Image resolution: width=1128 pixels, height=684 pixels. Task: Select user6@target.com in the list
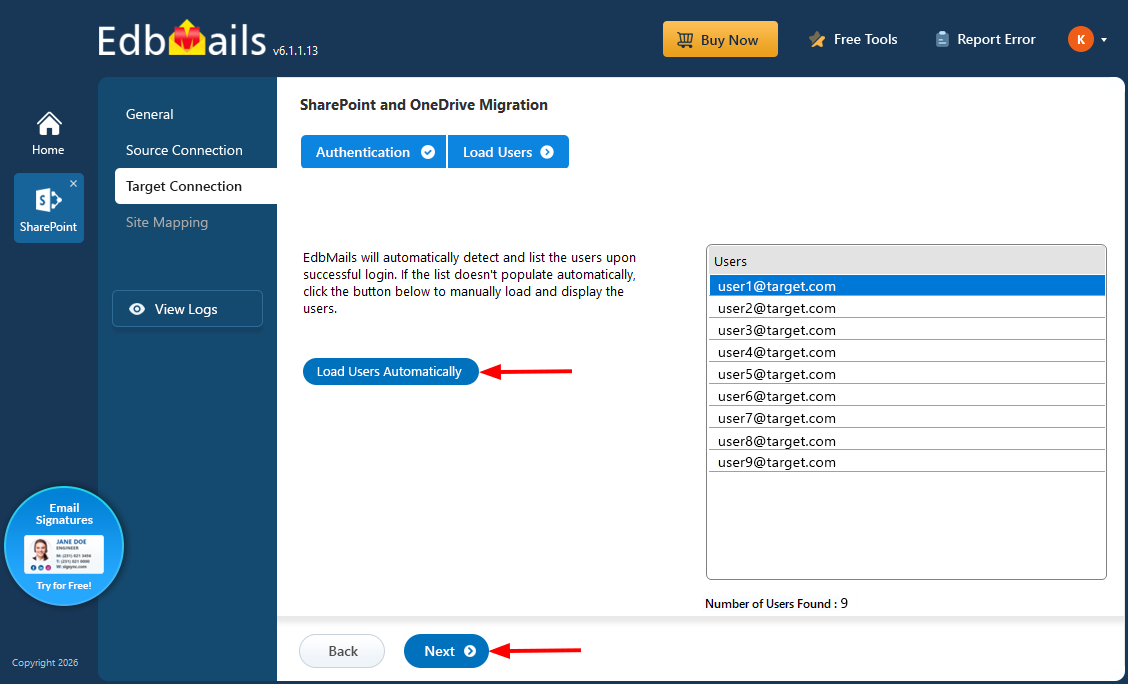906,396
